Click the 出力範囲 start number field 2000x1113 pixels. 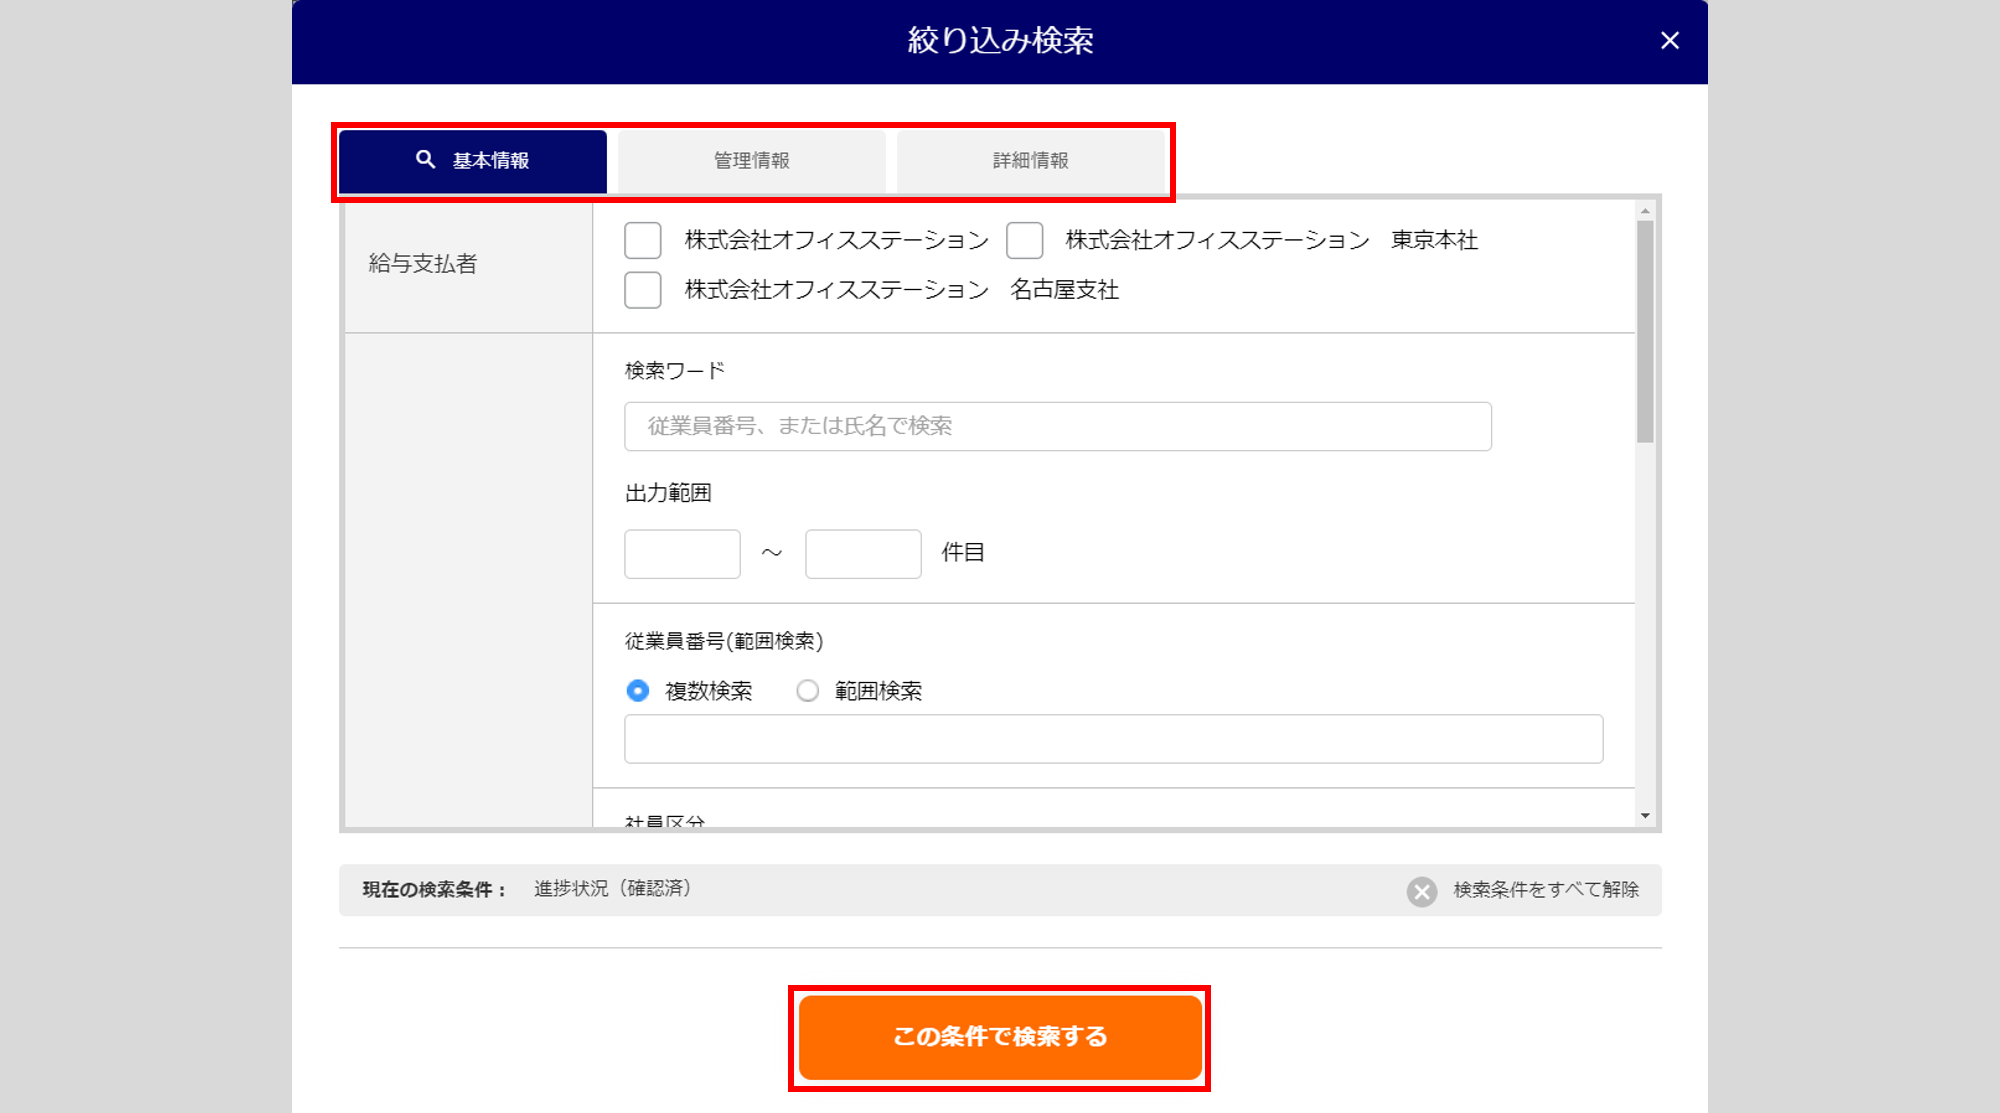point(682,554)
